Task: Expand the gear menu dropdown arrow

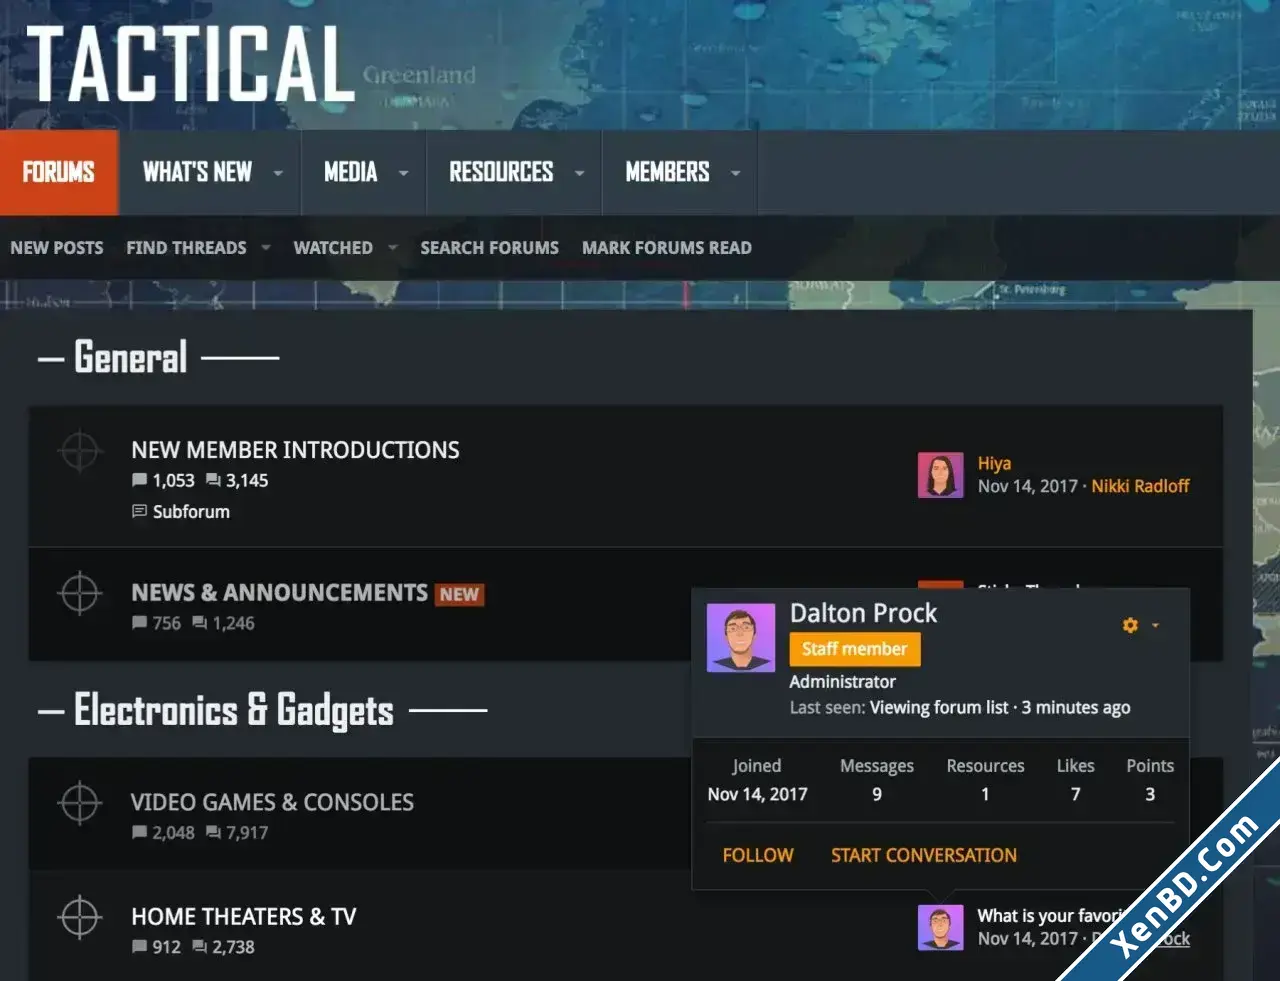Action: pos(1155,625)
